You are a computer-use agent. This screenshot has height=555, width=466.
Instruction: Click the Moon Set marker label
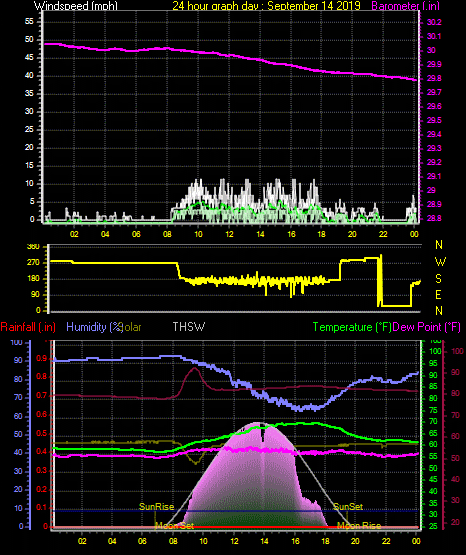pos(175,526)
